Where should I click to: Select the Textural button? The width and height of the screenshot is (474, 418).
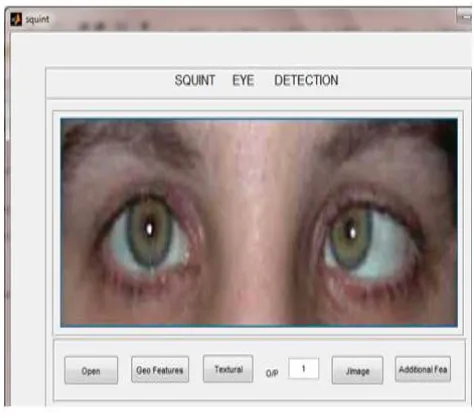tap(228, 369)
